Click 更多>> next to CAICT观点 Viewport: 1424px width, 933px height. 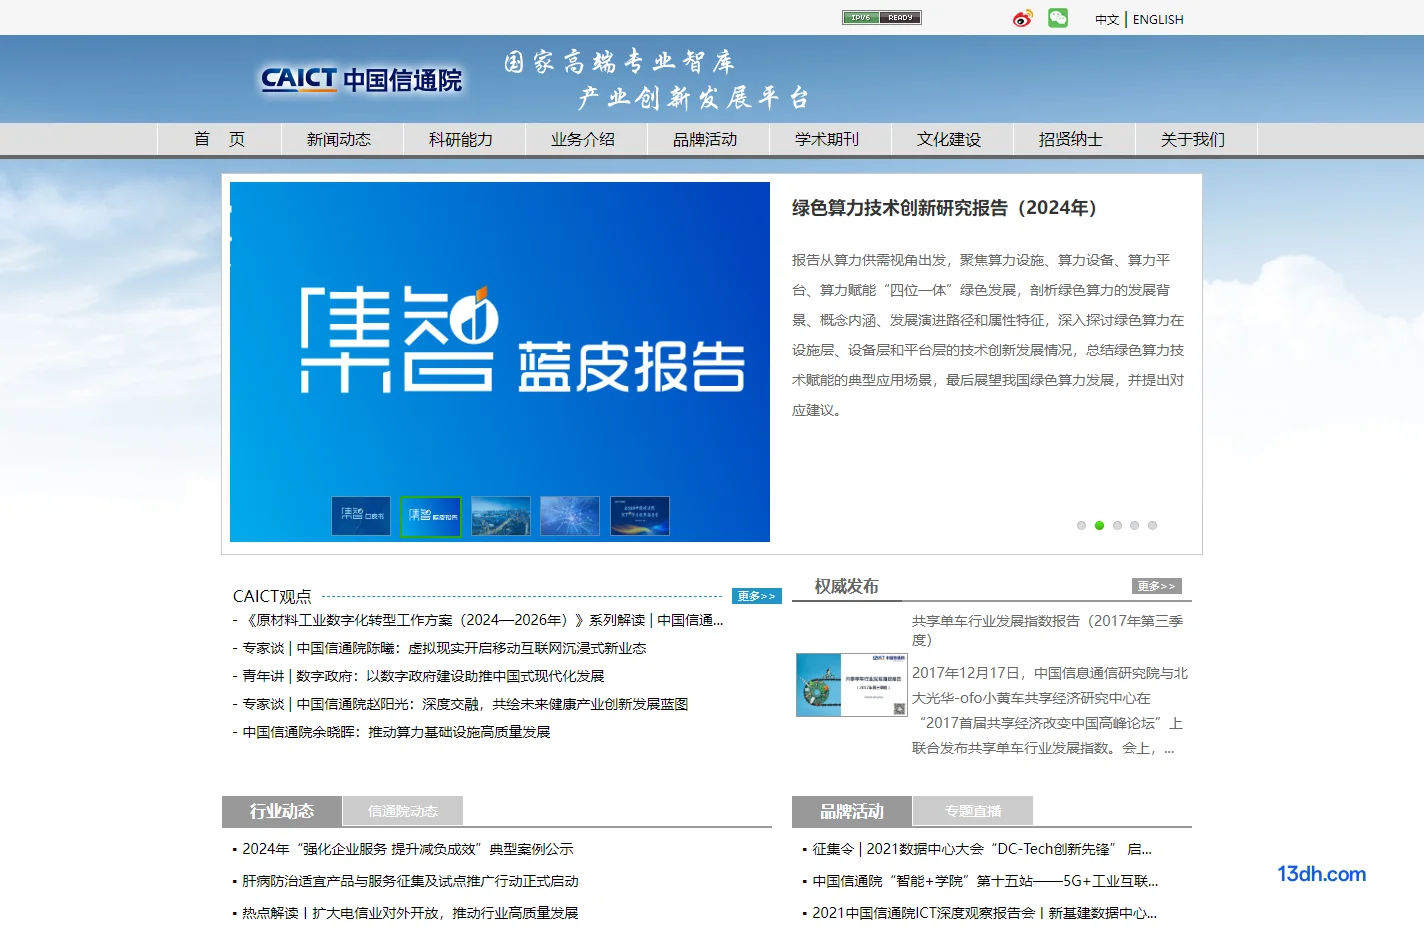coord(756,596)
